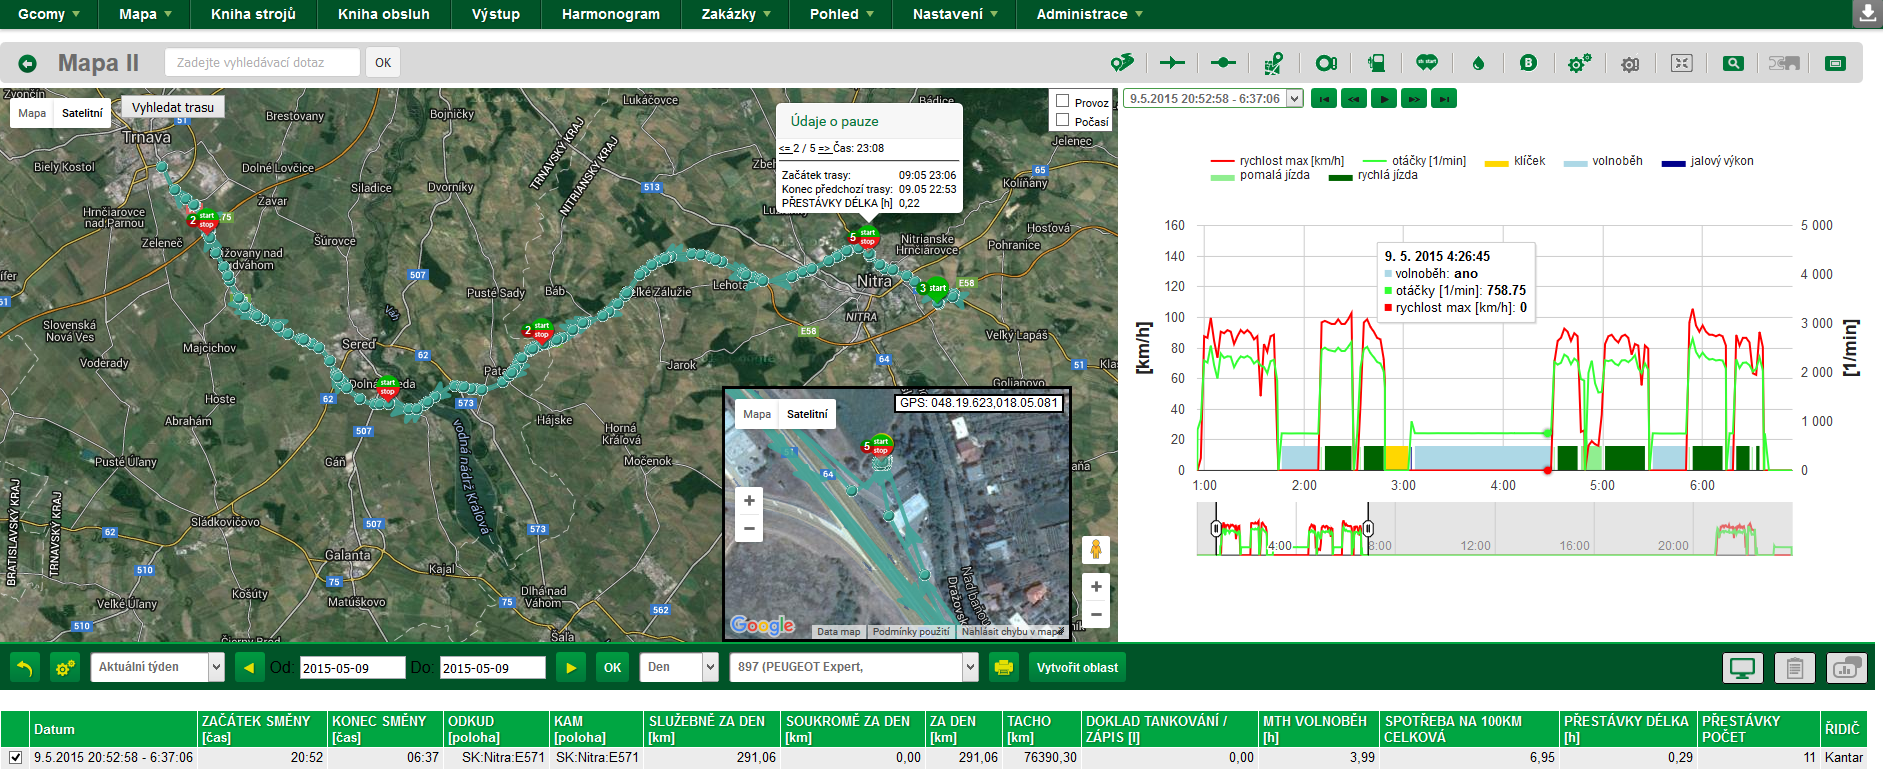The width and height of the screenshot is (1883, 776).
Task: Click the Vyhledat trasu button
Action: pos(173,107)
